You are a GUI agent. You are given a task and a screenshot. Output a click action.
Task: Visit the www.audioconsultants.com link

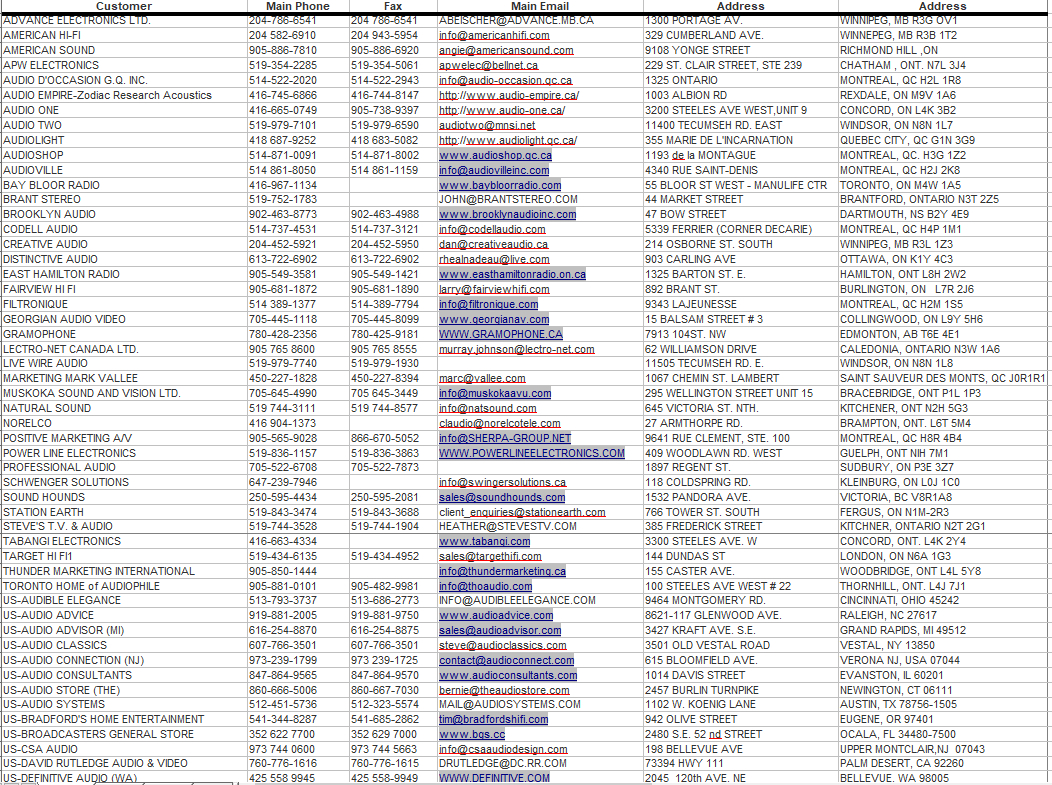(x=508, y=676)
